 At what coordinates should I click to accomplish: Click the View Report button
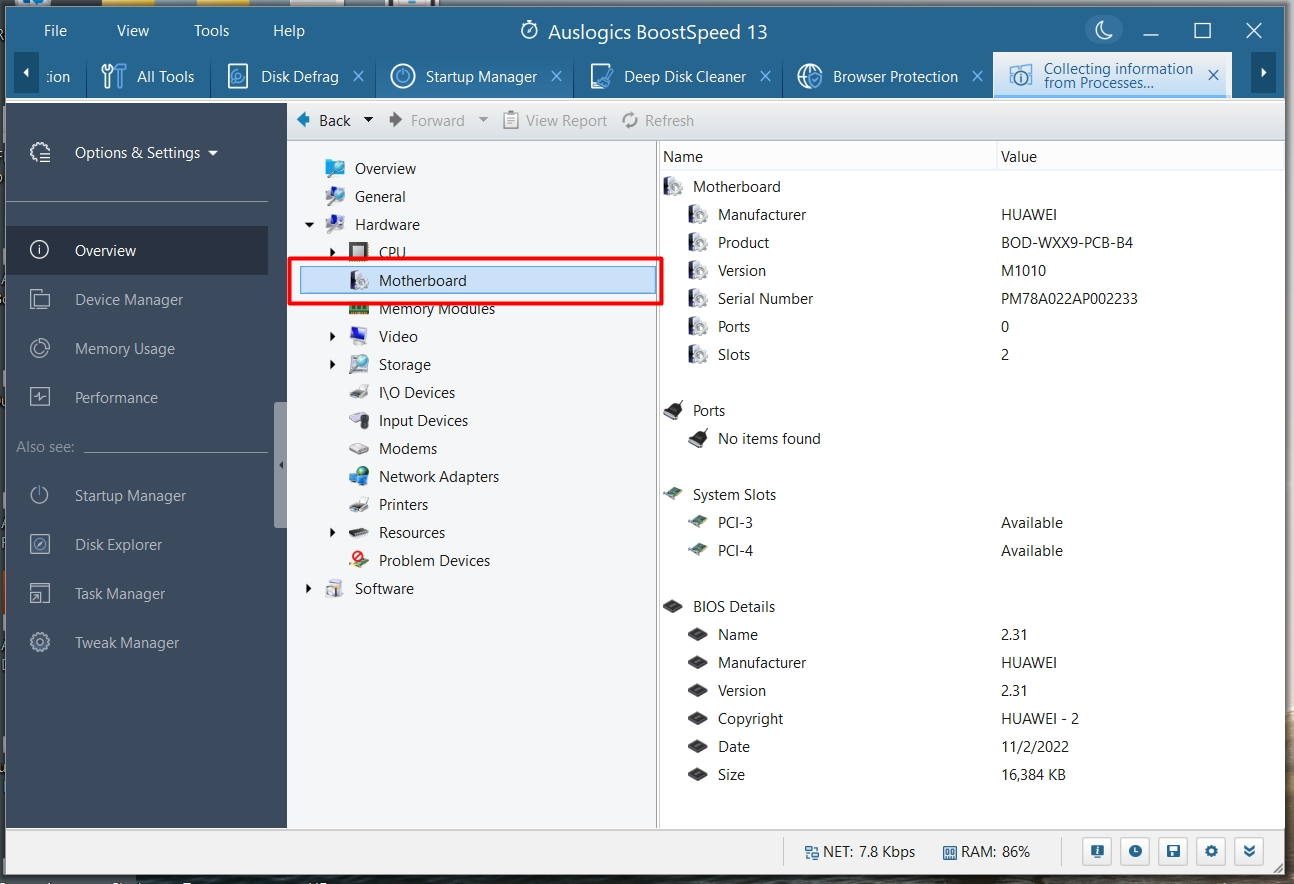pos(555,121)
